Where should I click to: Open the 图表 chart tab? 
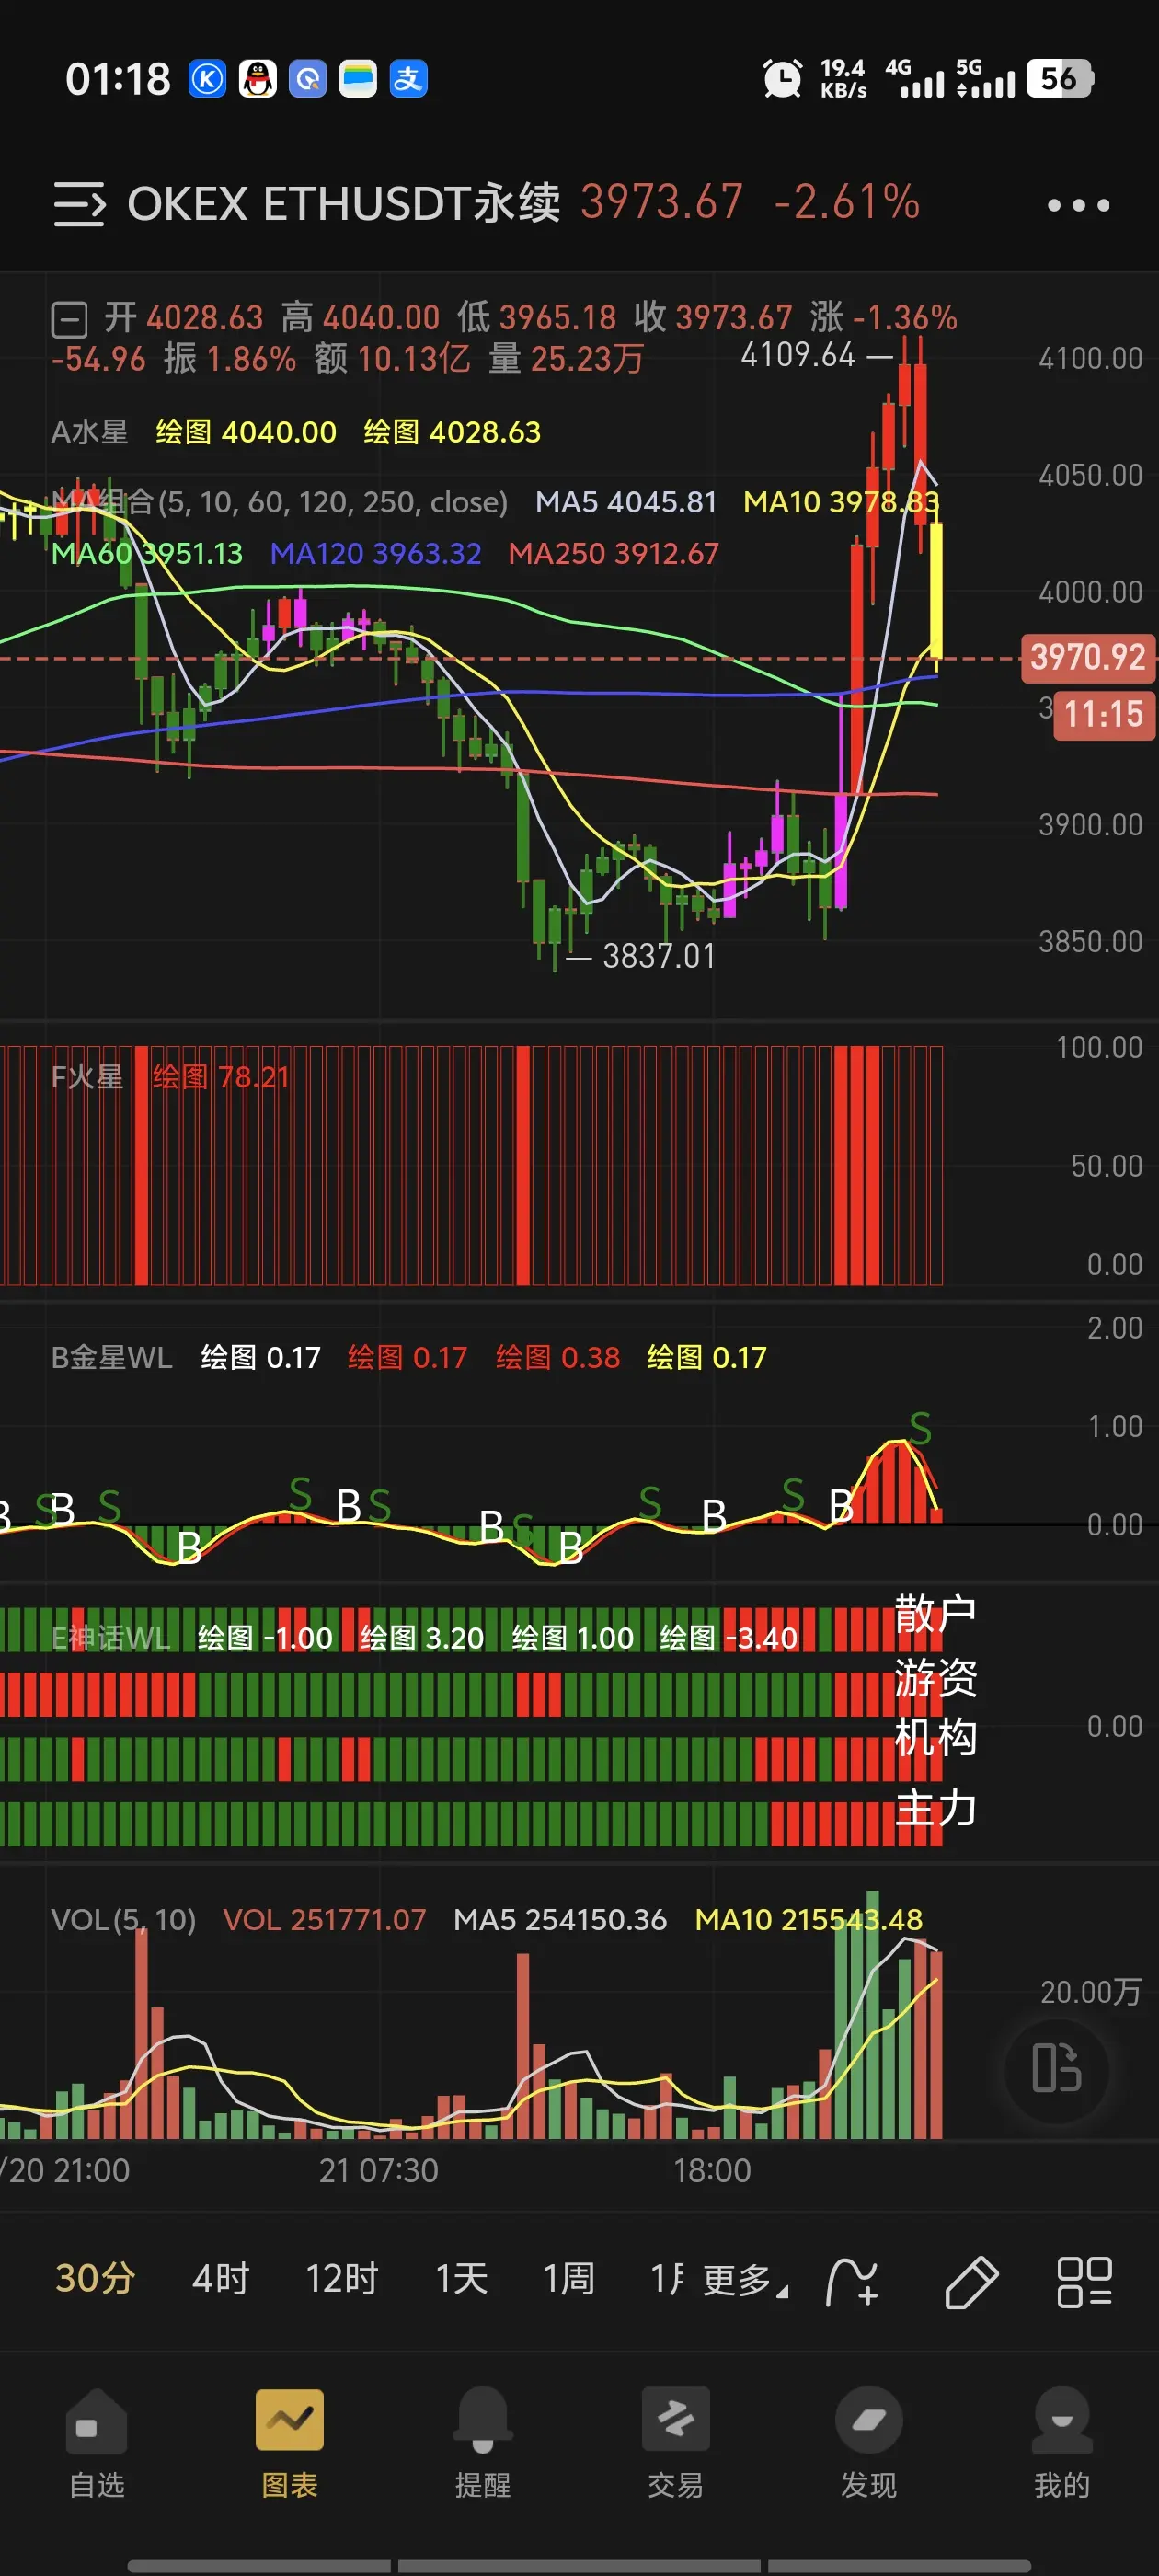pos(289,2441)
